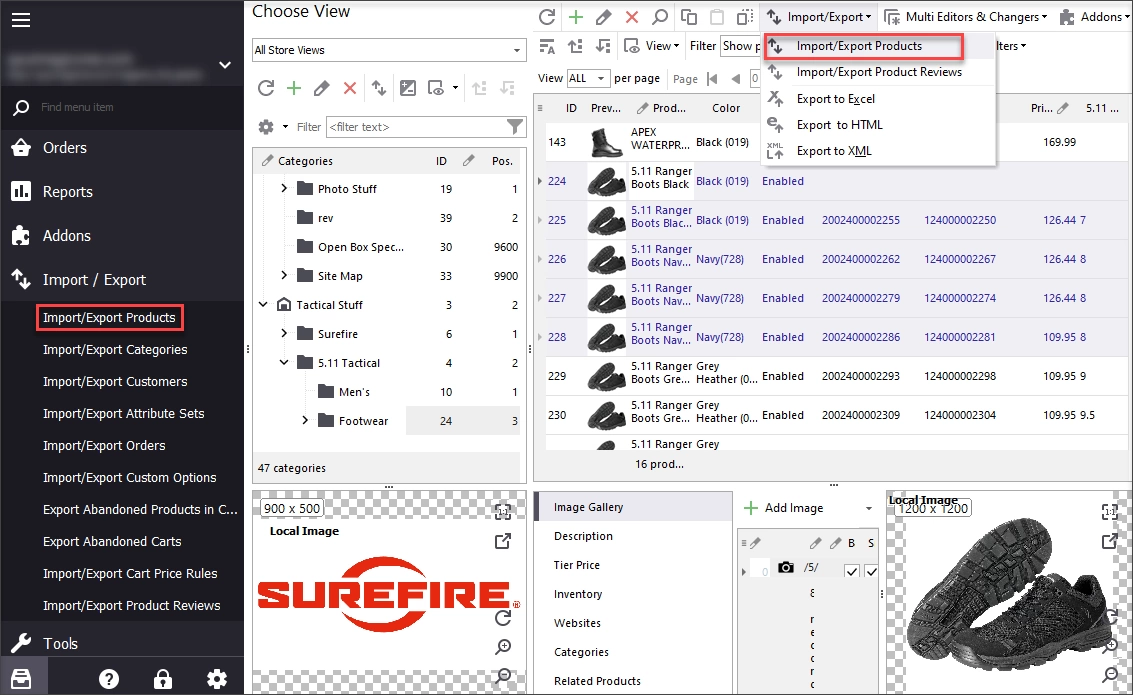Edit category with pencil icon
Image resolution: width=1133 pixels, height=695 pixels.
(322, 88)
